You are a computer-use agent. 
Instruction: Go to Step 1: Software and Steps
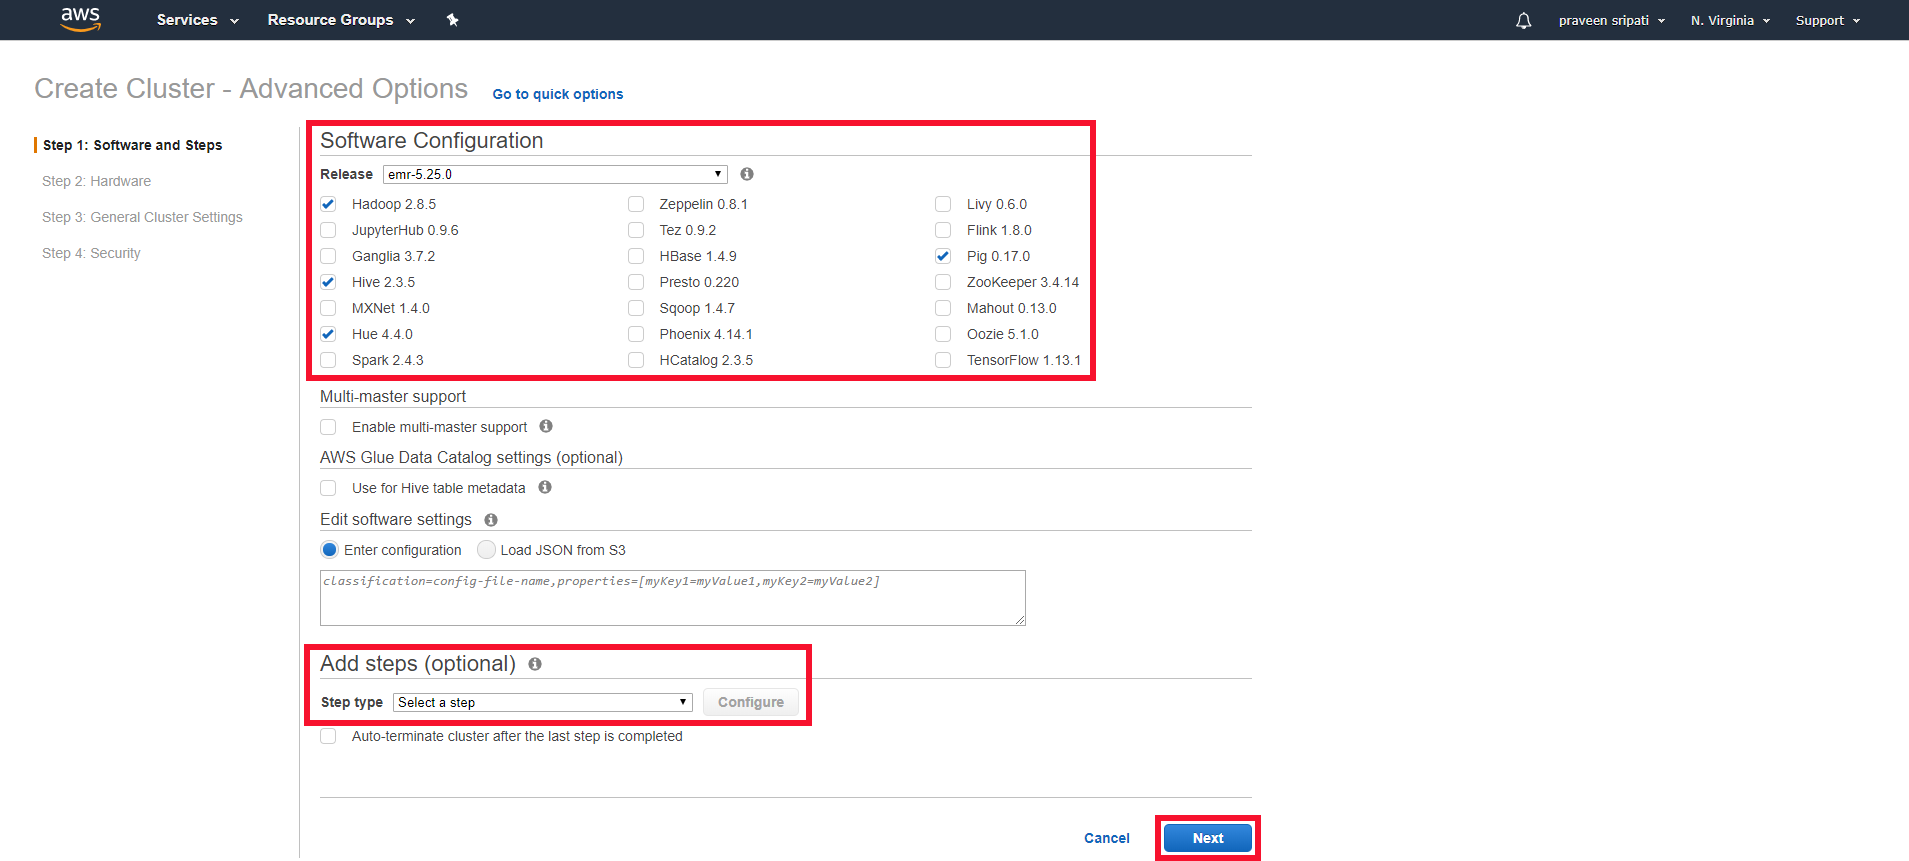click(x=132, y=145)
